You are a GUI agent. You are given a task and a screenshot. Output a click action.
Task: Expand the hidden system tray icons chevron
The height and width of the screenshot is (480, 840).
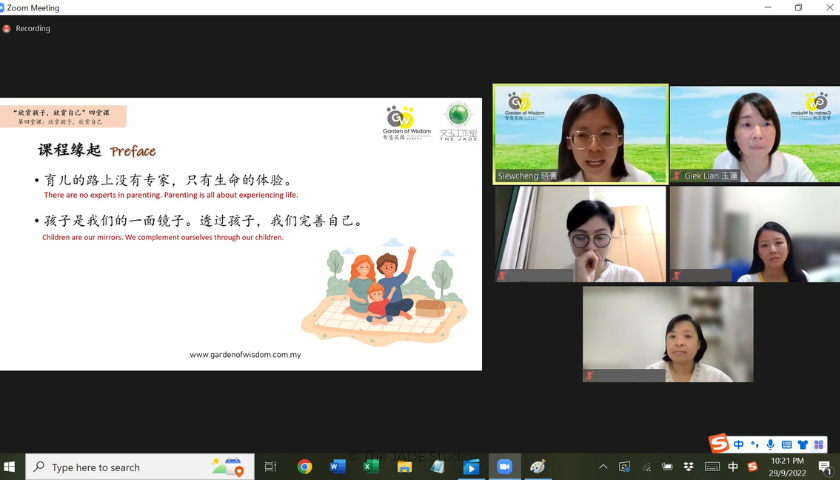pyautogui.click(x=602, y=467)
